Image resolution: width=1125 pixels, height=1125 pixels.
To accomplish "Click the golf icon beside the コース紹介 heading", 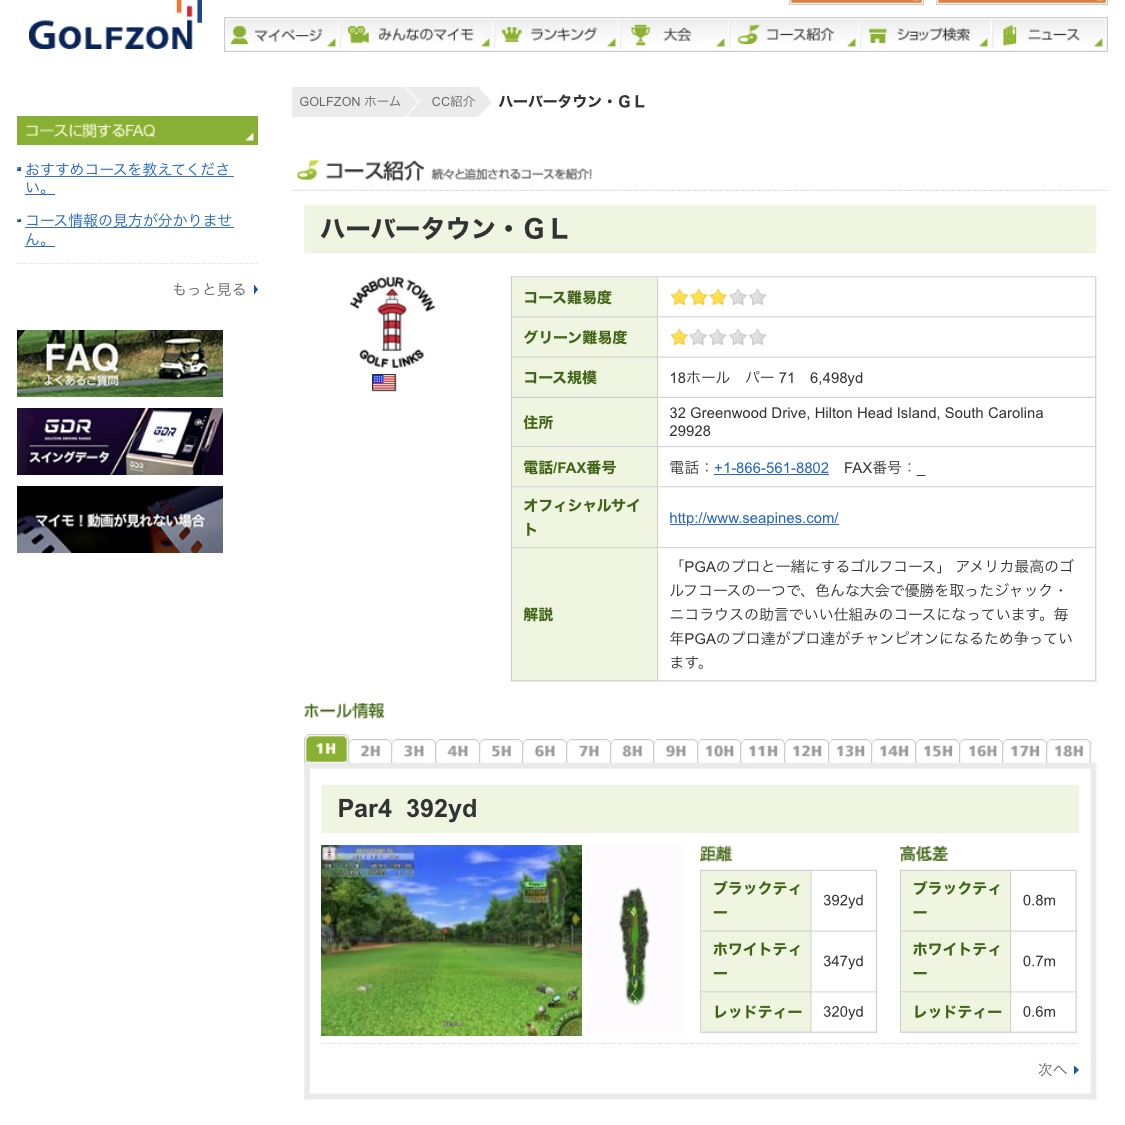I will click(x=308, y=171).
